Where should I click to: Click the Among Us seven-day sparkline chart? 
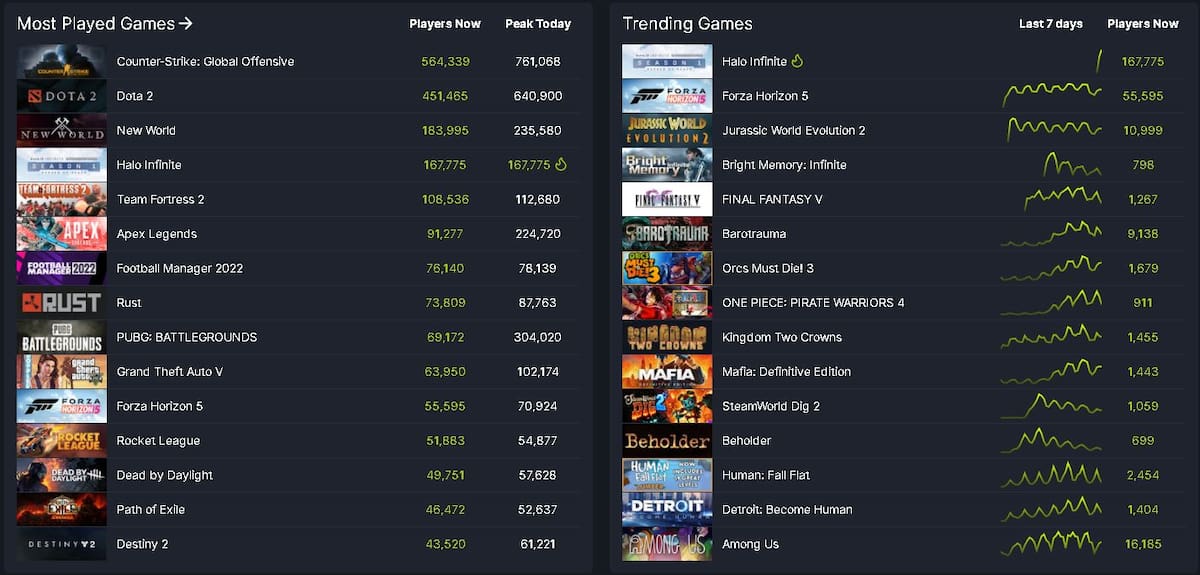[x=1051, y=543]
